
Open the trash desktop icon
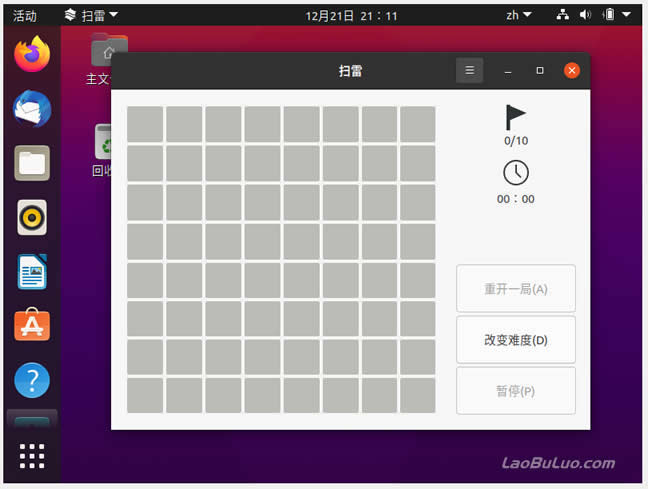coord(104,141)
